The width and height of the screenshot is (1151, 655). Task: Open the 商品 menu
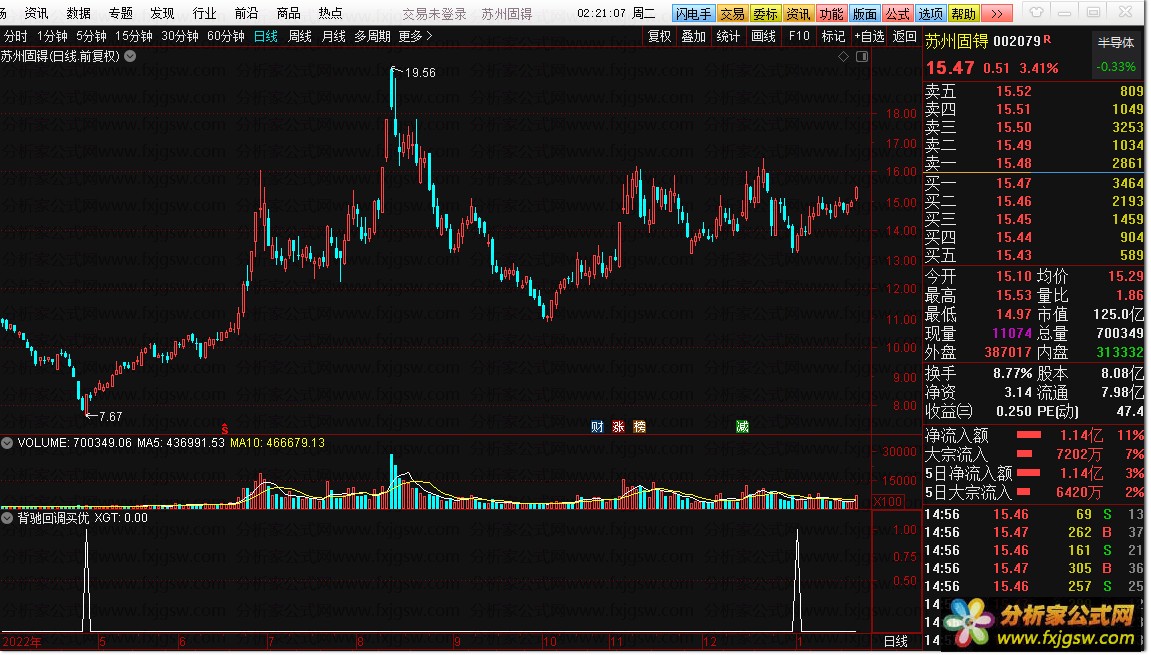coord(288,13)
